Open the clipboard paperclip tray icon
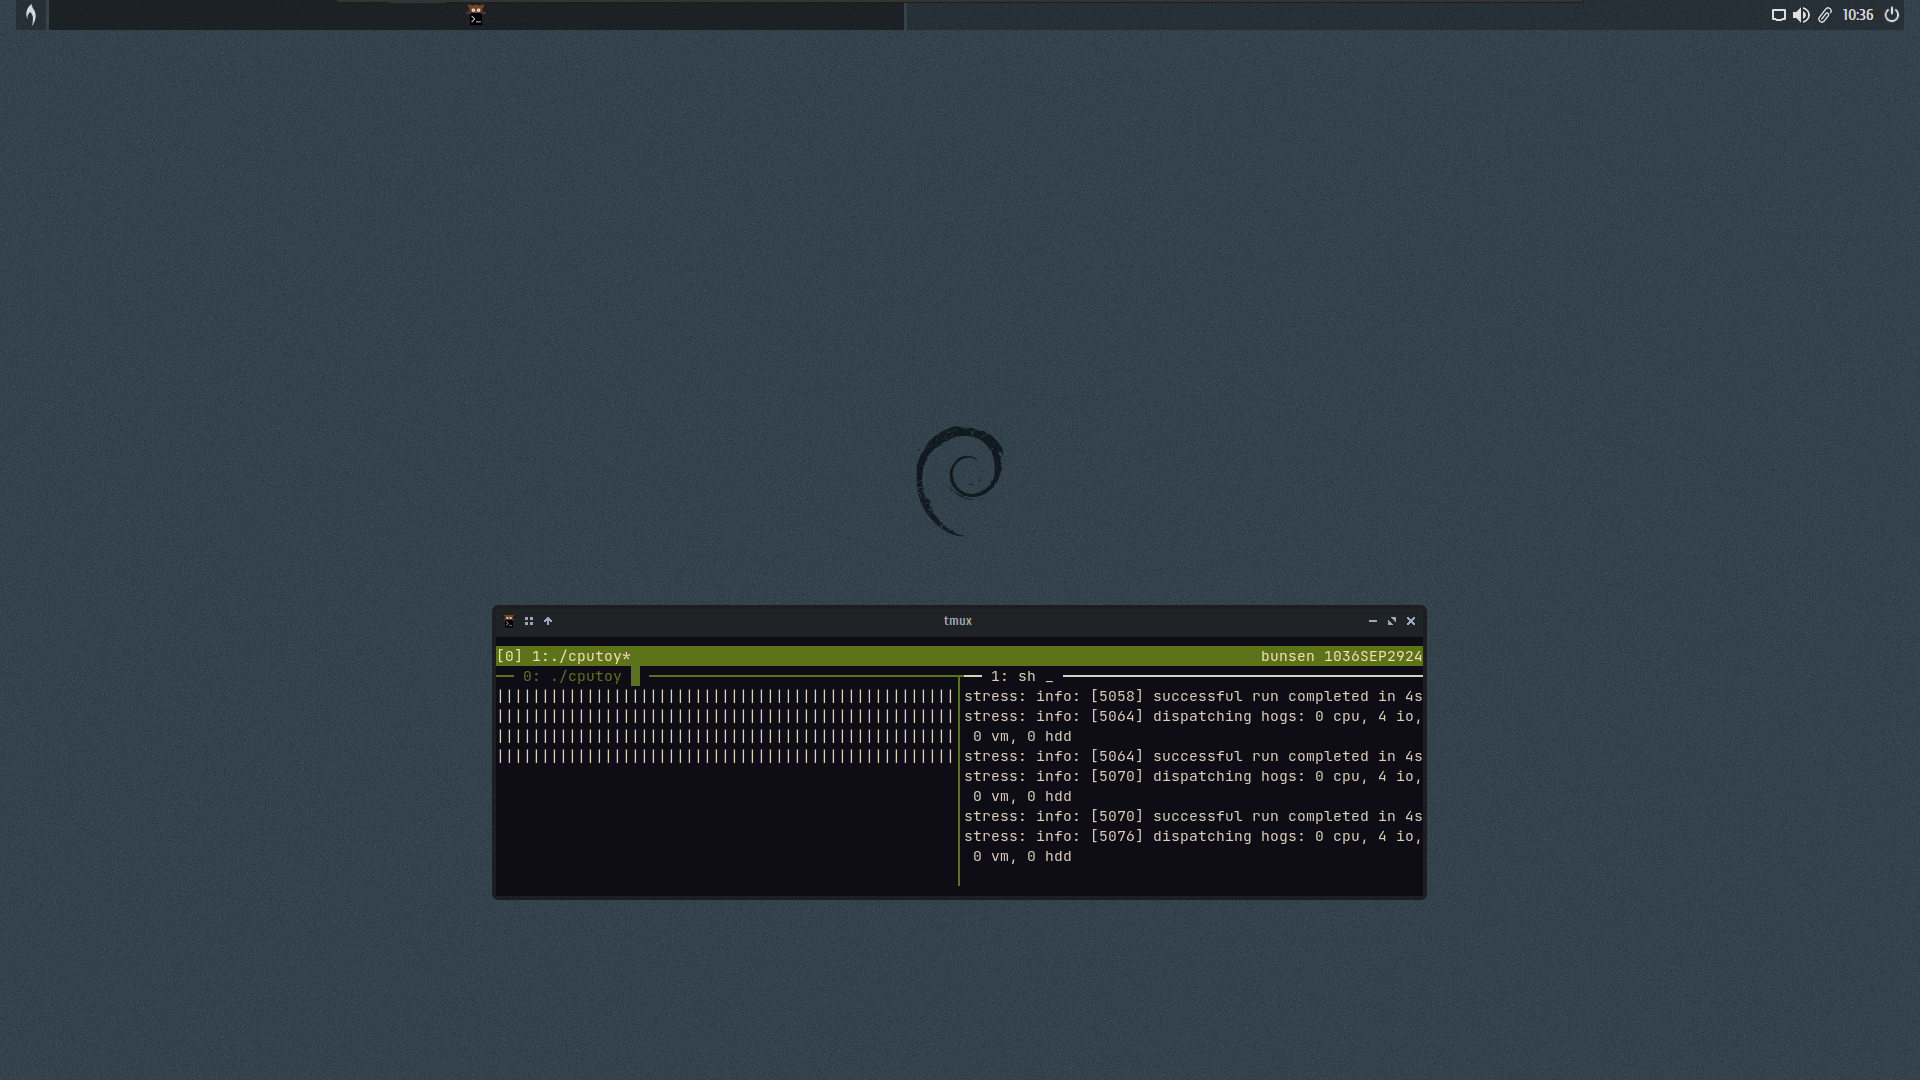Image resolution: width=1920 pixels, height=1080 pixels. click(x=1825, y=15)
